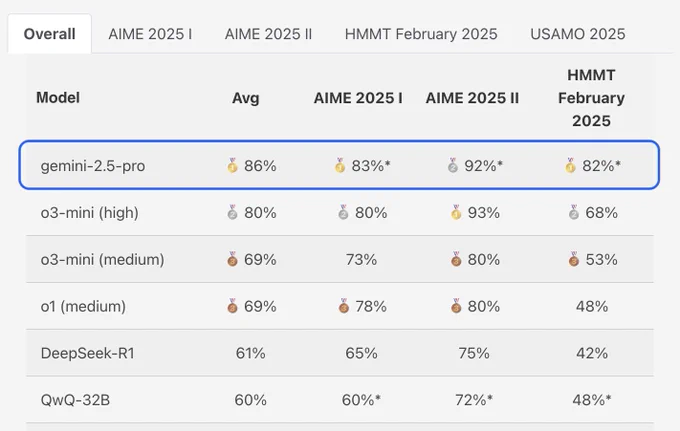Select the Overall tab
This screenshot has width=680, height=431.
[49, 34]
